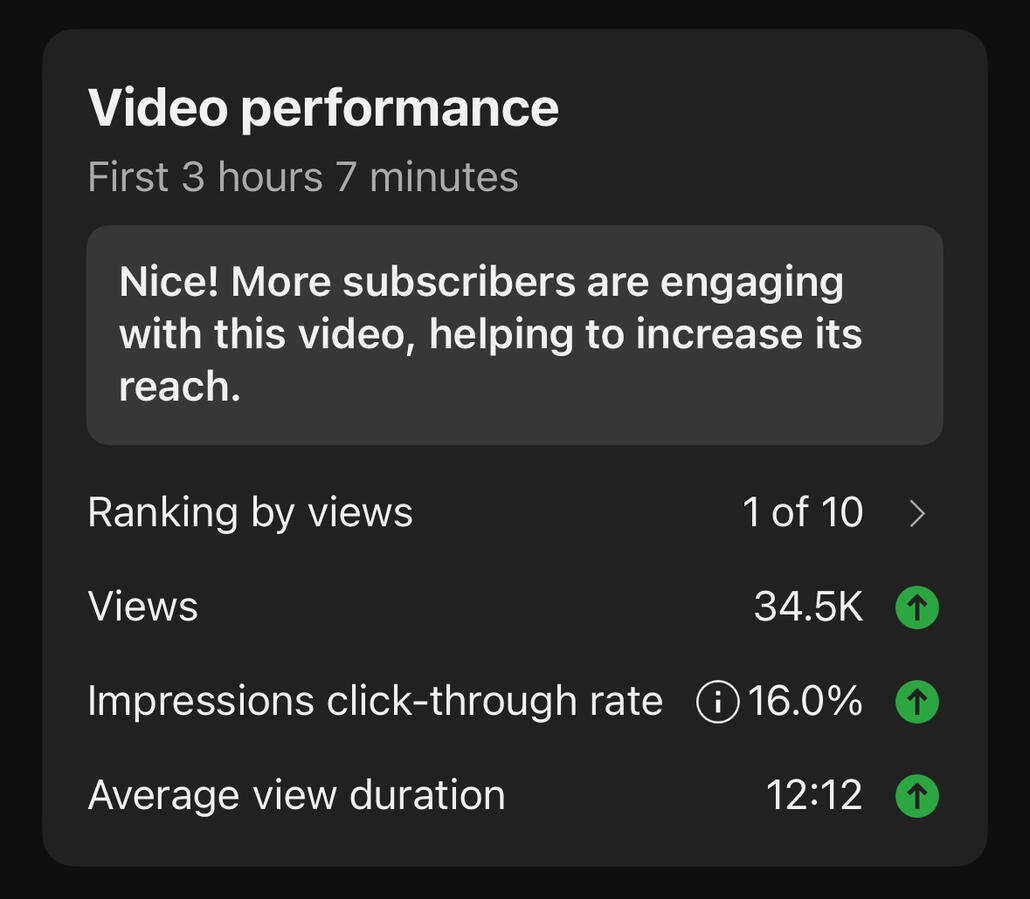Click the word 'reach.' in the insight
1030x899 pixels.
tap(179, 386)
